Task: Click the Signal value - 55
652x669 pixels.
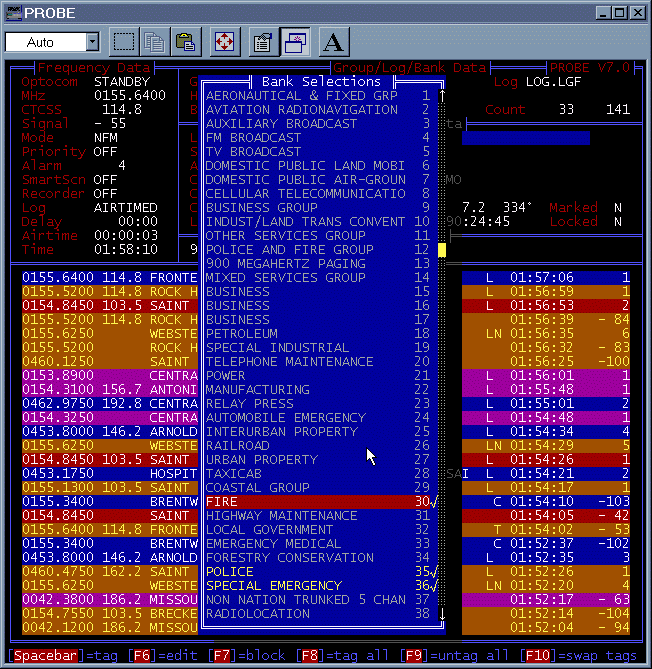Action: 110,123
